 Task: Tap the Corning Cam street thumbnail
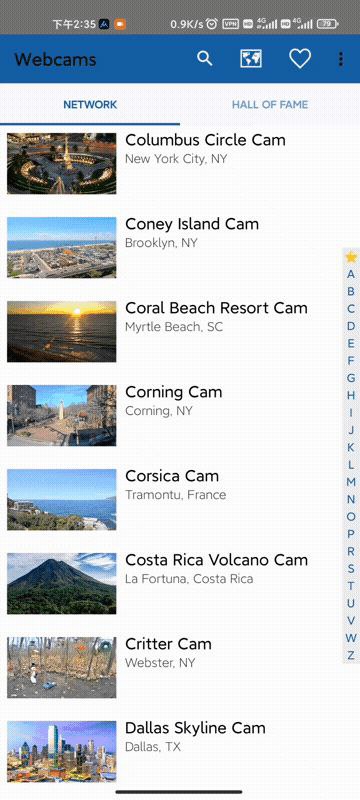(62, 415)
